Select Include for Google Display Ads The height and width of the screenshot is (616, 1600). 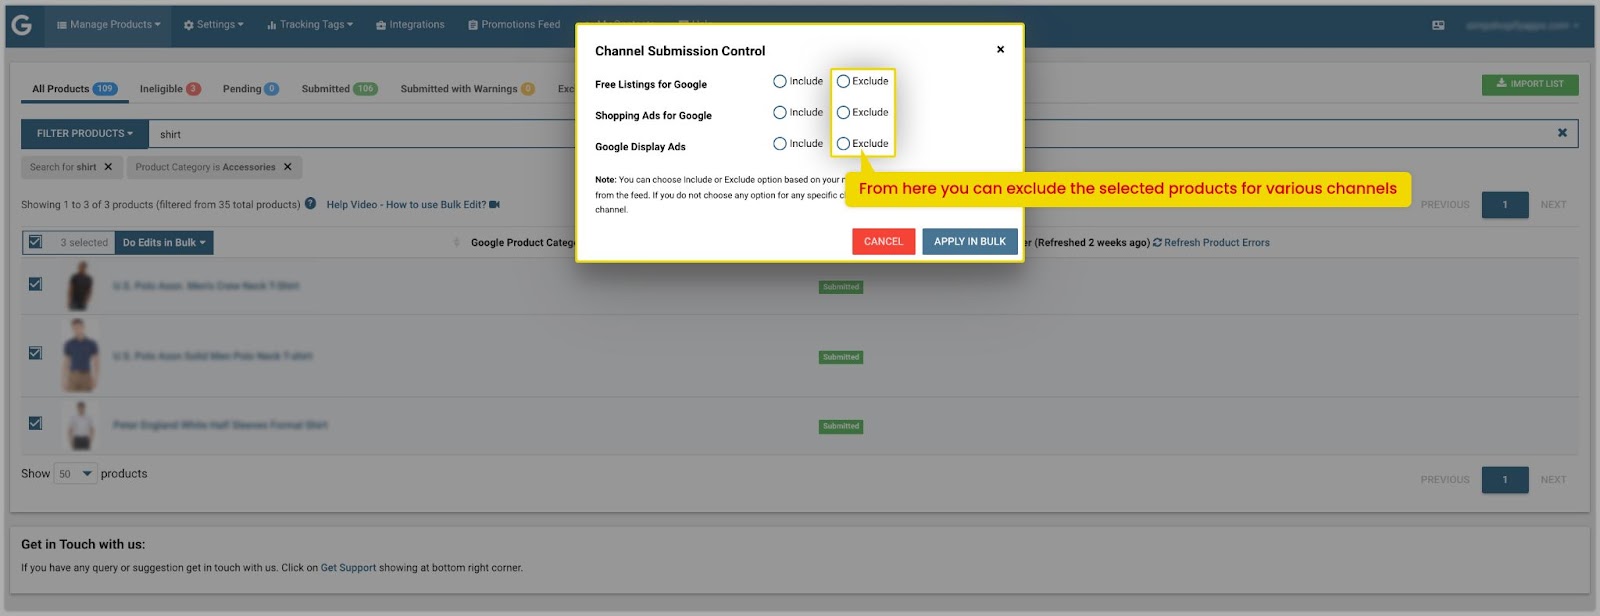[x=780, y=144]
